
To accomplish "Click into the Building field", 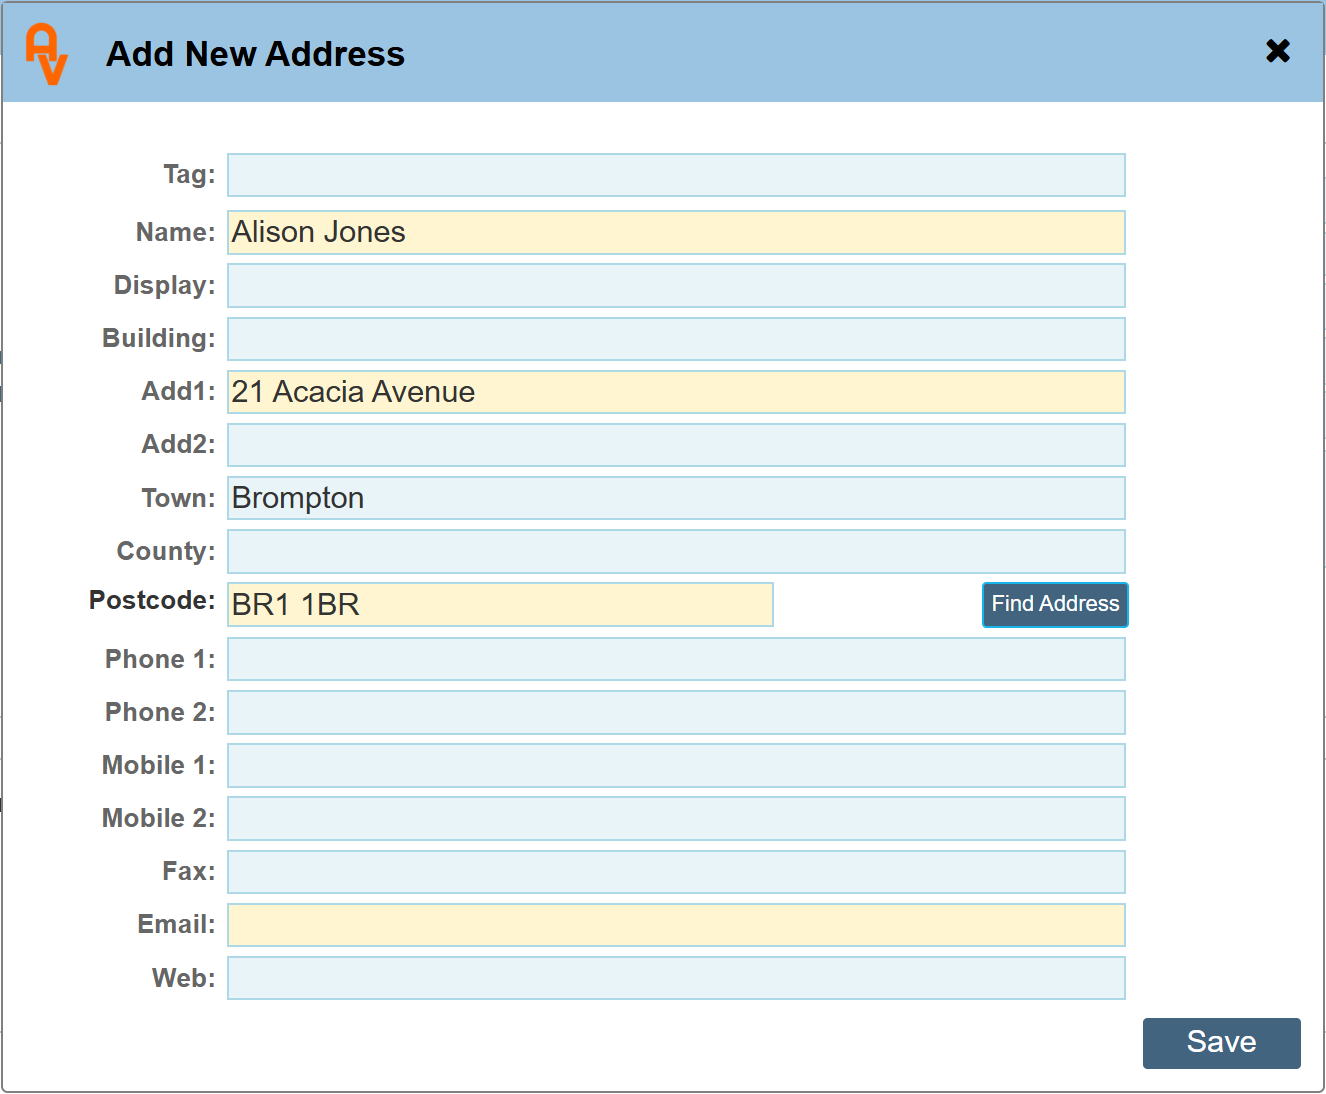I will coord(676,339).
